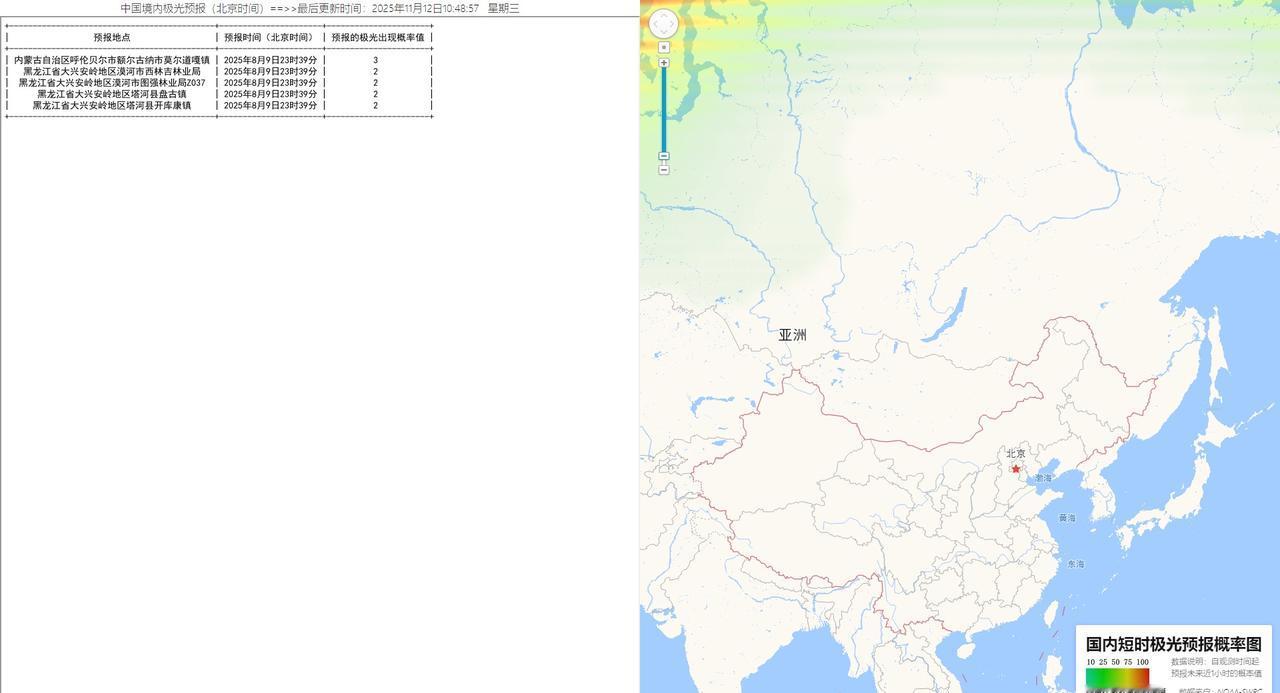Click the forecast time in the 开库康镇 row

tap(271, 105)
